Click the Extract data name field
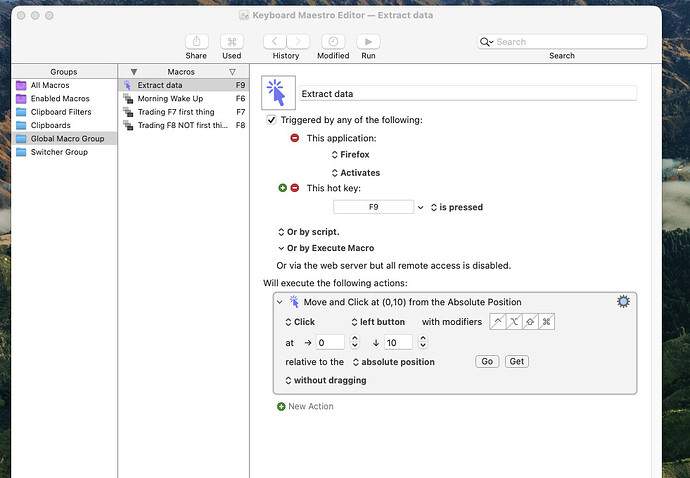The height and width of the screenshot is (478, 690). coord(468,93)
